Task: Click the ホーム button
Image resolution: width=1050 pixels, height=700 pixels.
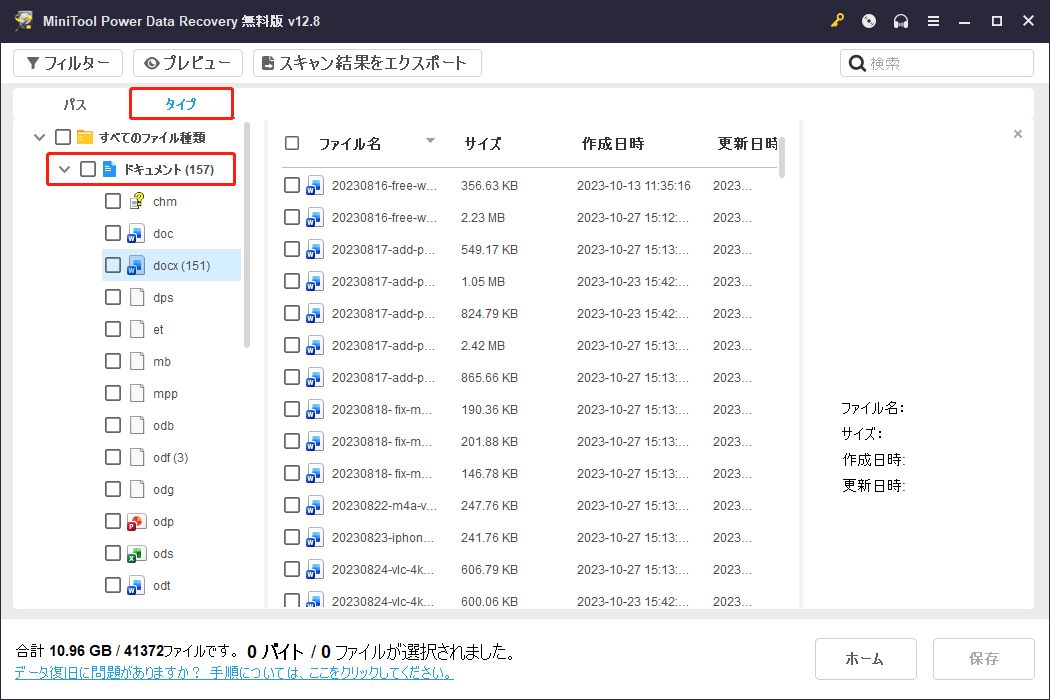Action: [865, 658]
